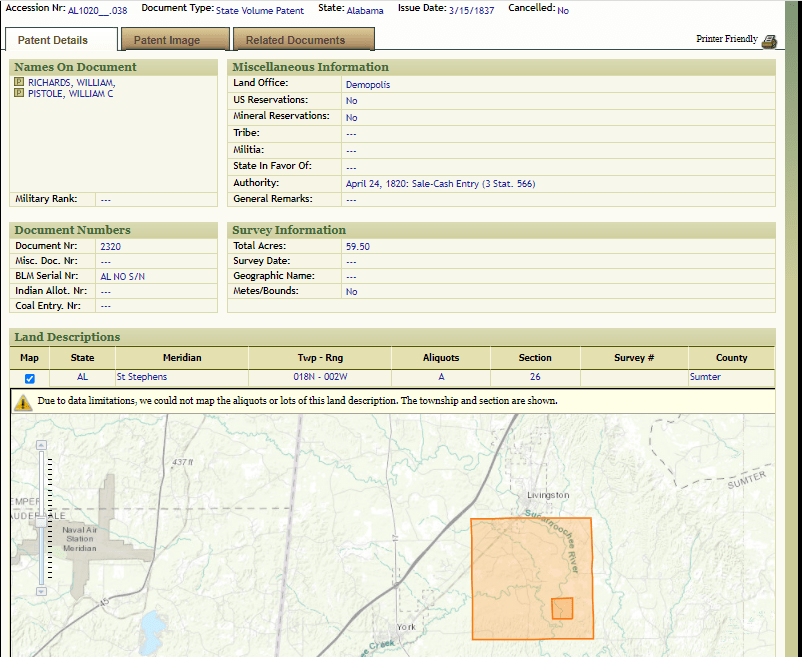Image resolution: width=802 pixels, height=657 pixels.
Task: Click the patentee icon beside PISTOLE, WILLIAM C
Action: coord(19,94)
